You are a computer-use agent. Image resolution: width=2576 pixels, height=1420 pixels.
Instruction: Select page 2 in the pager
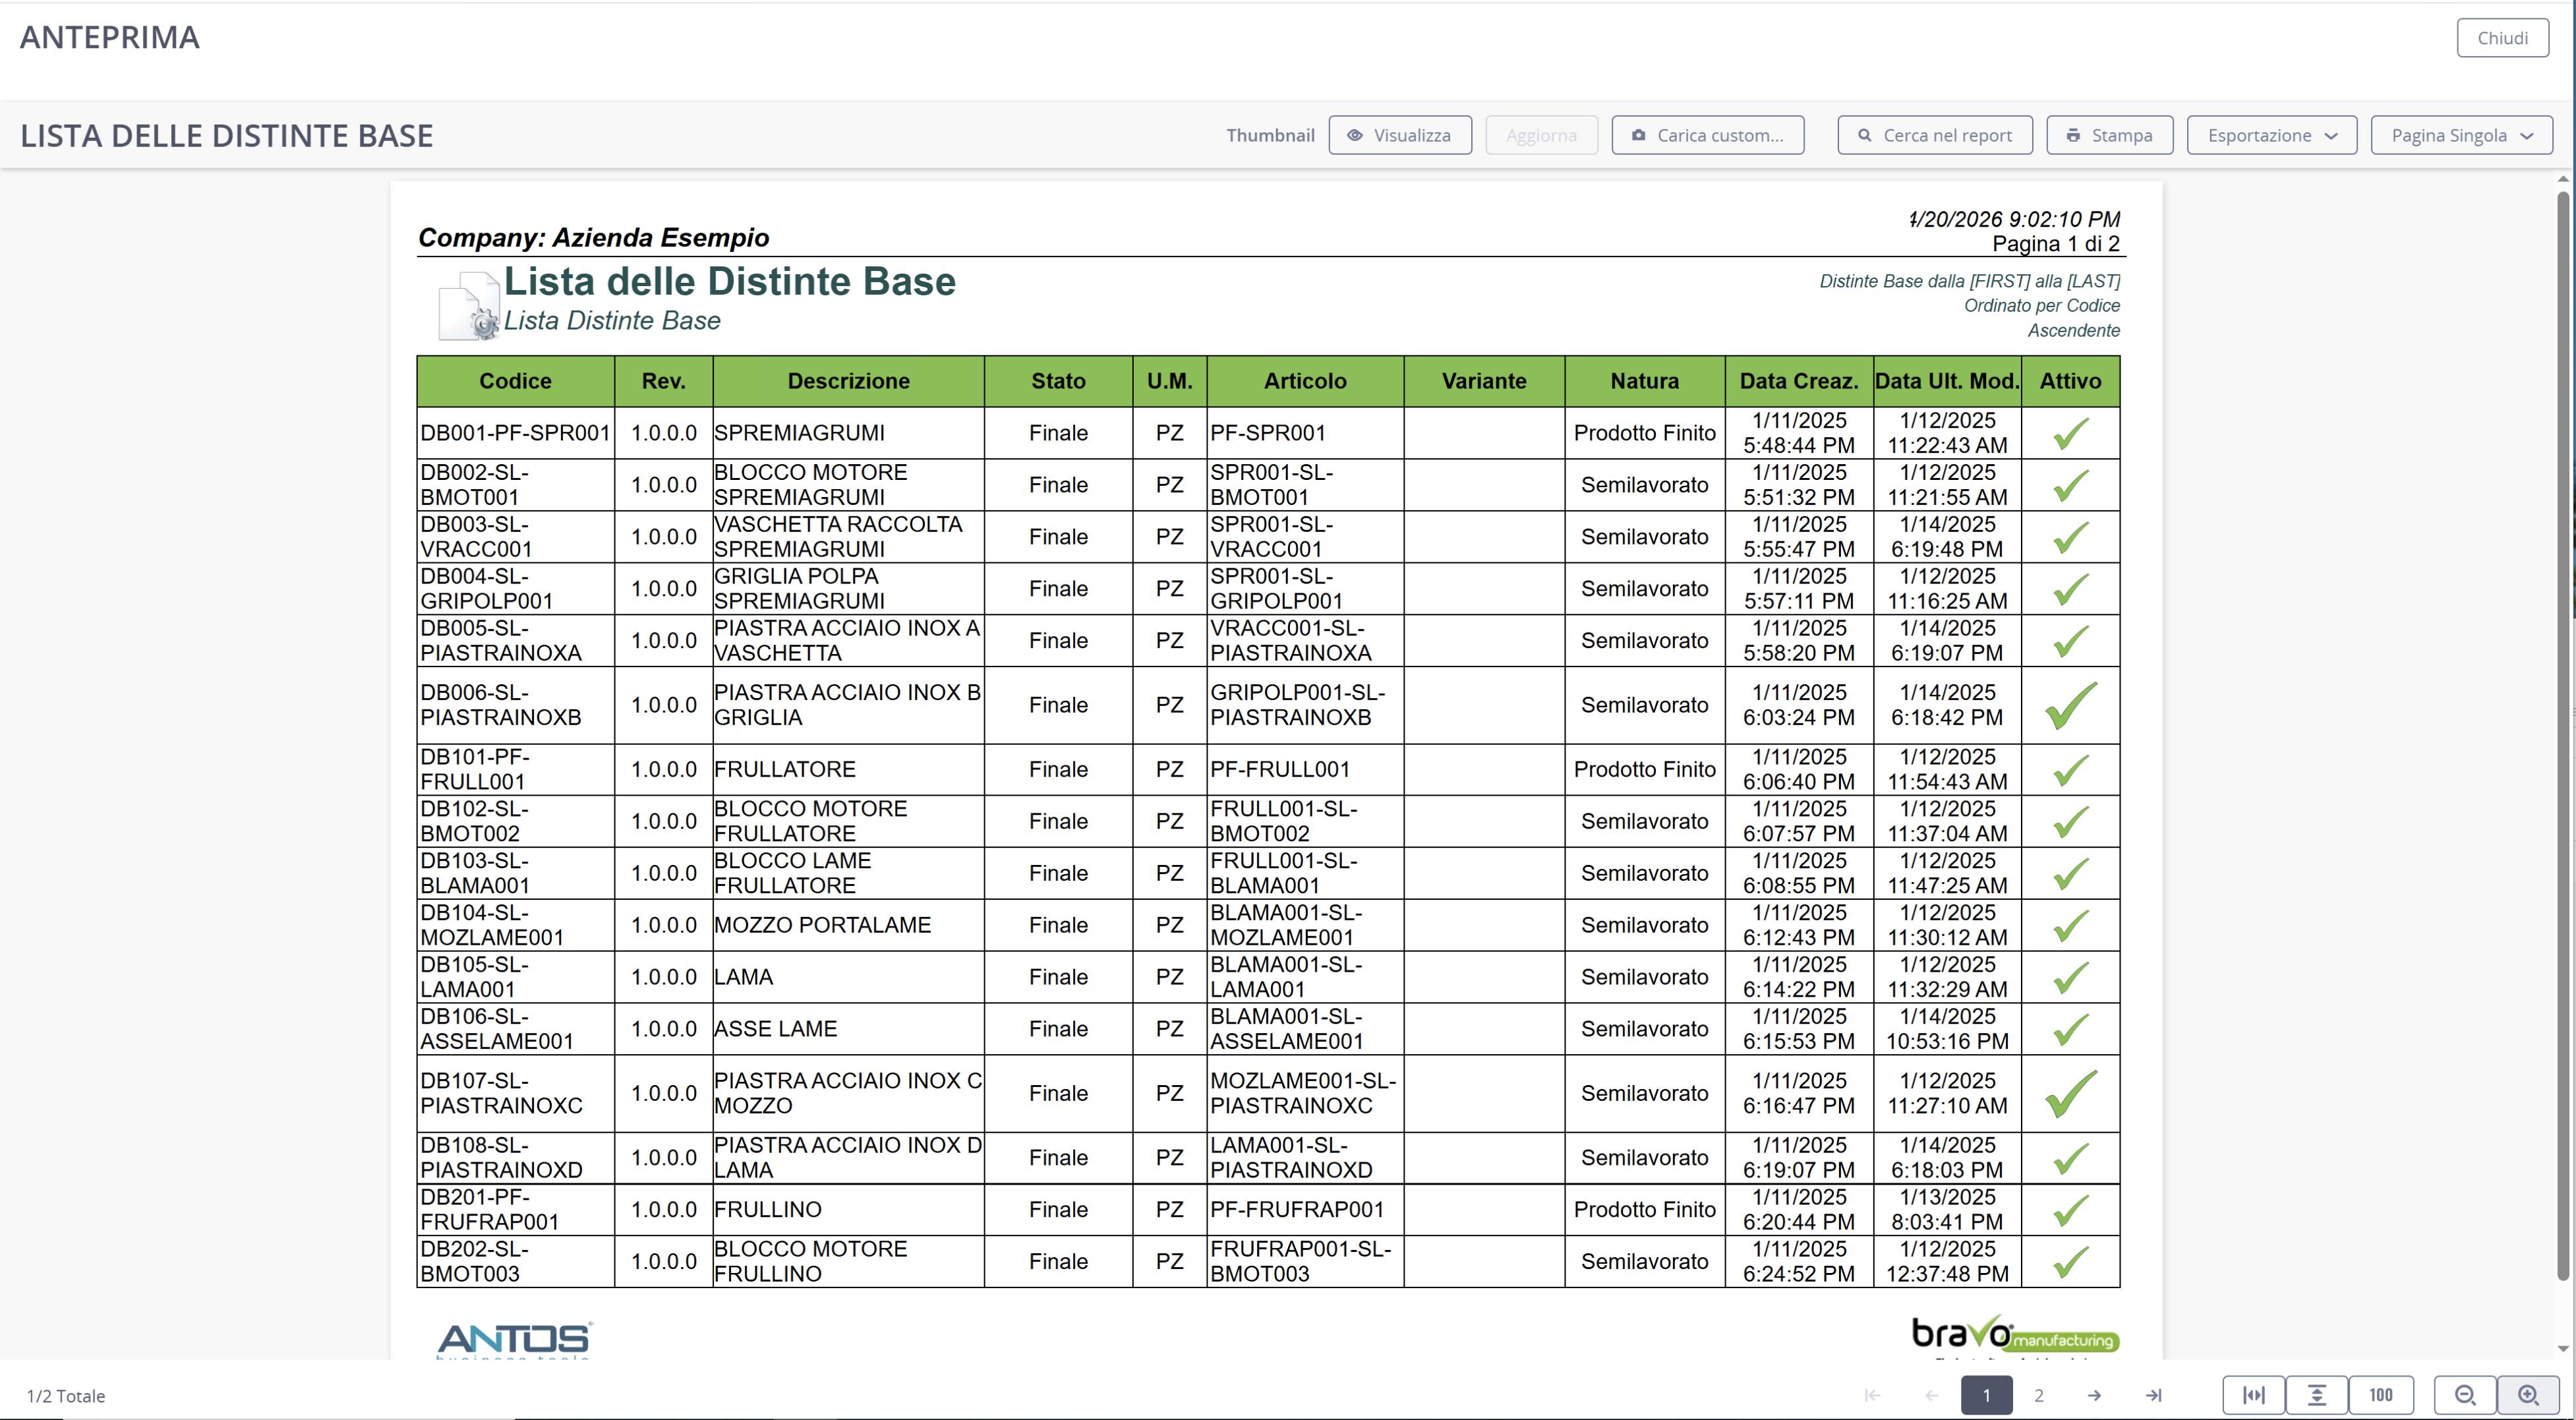pos(2039,1395)
